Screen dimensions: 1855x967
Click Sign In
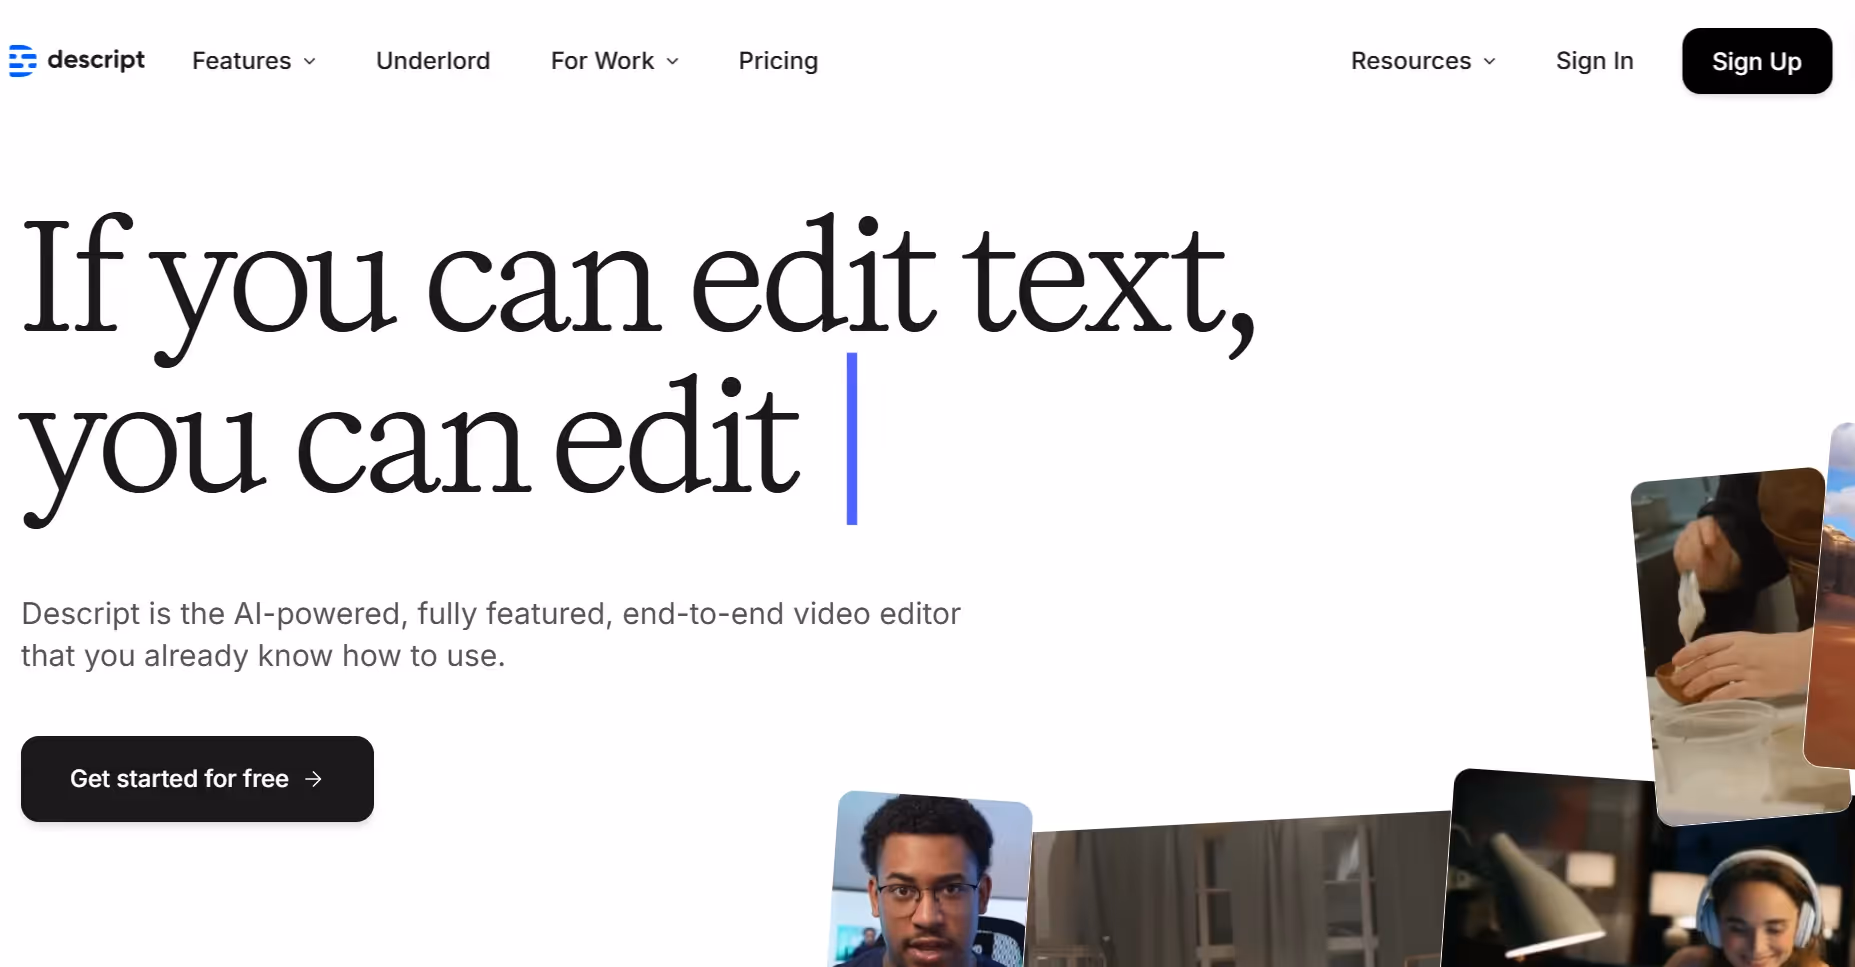point(1594,61)
